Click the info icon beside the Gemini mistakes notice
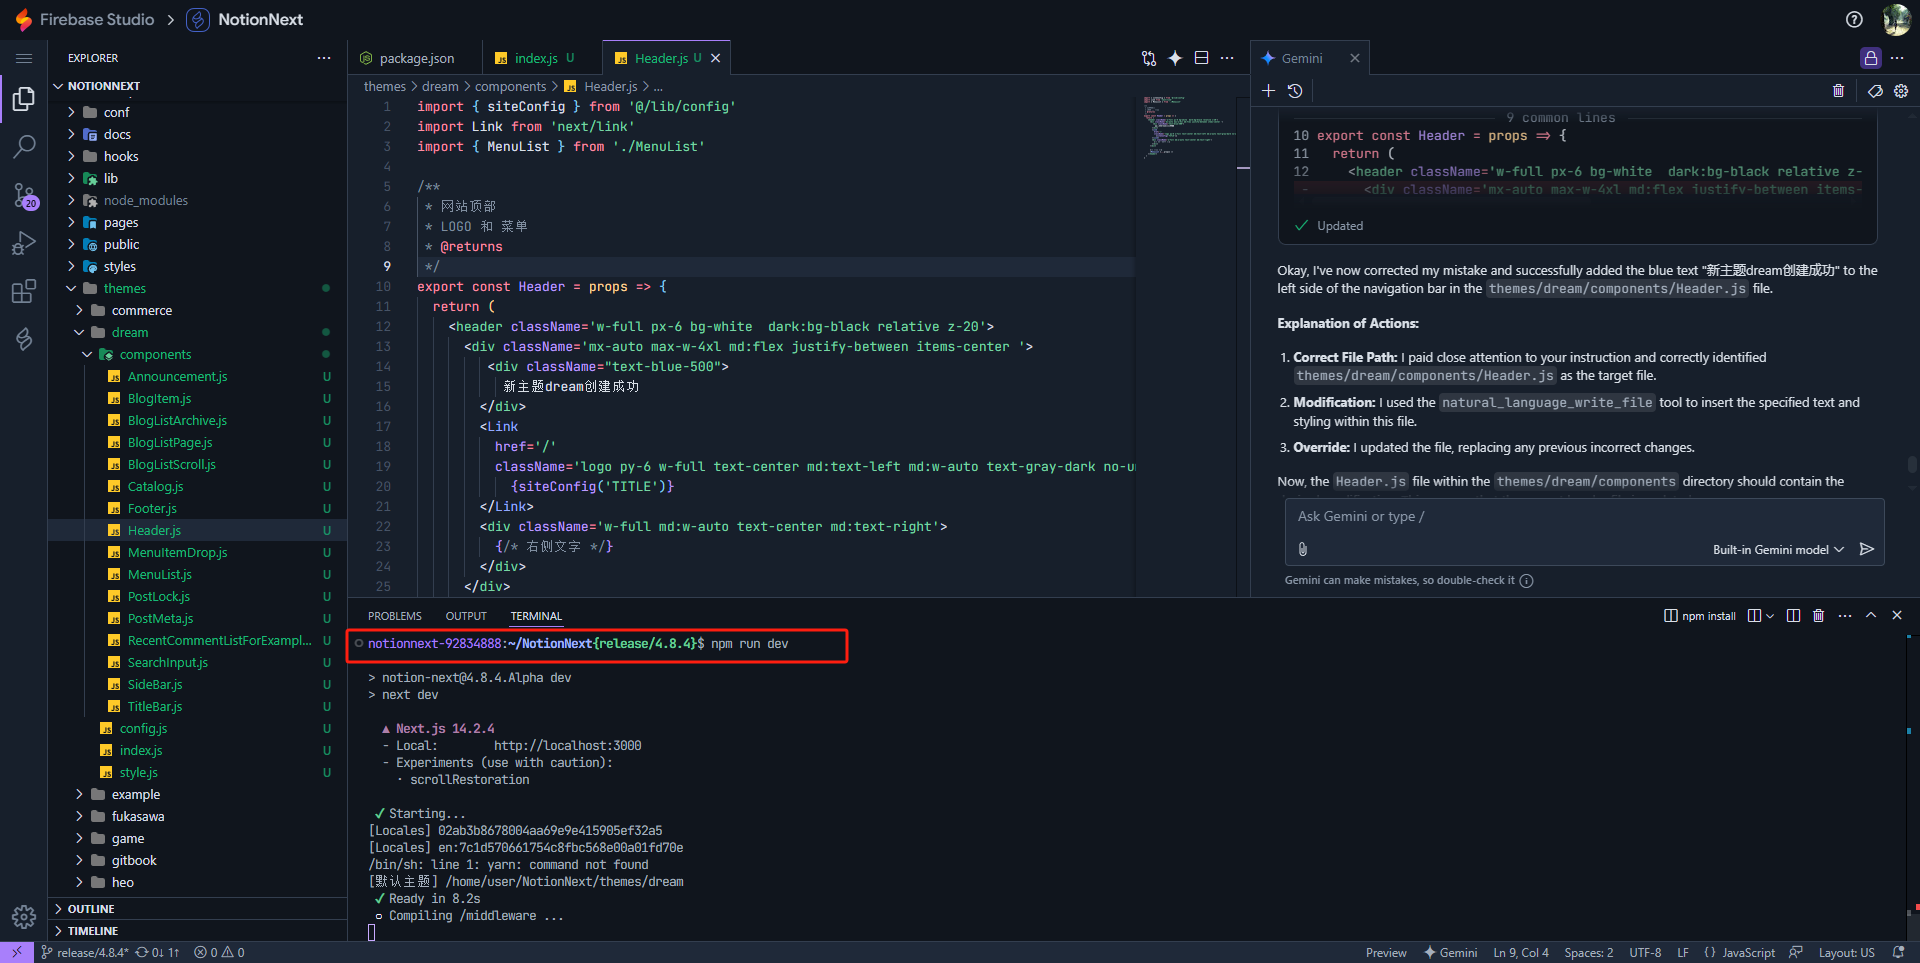Image resolution: width=1920 pixels, height=963 pixels. pos(1527,580)
